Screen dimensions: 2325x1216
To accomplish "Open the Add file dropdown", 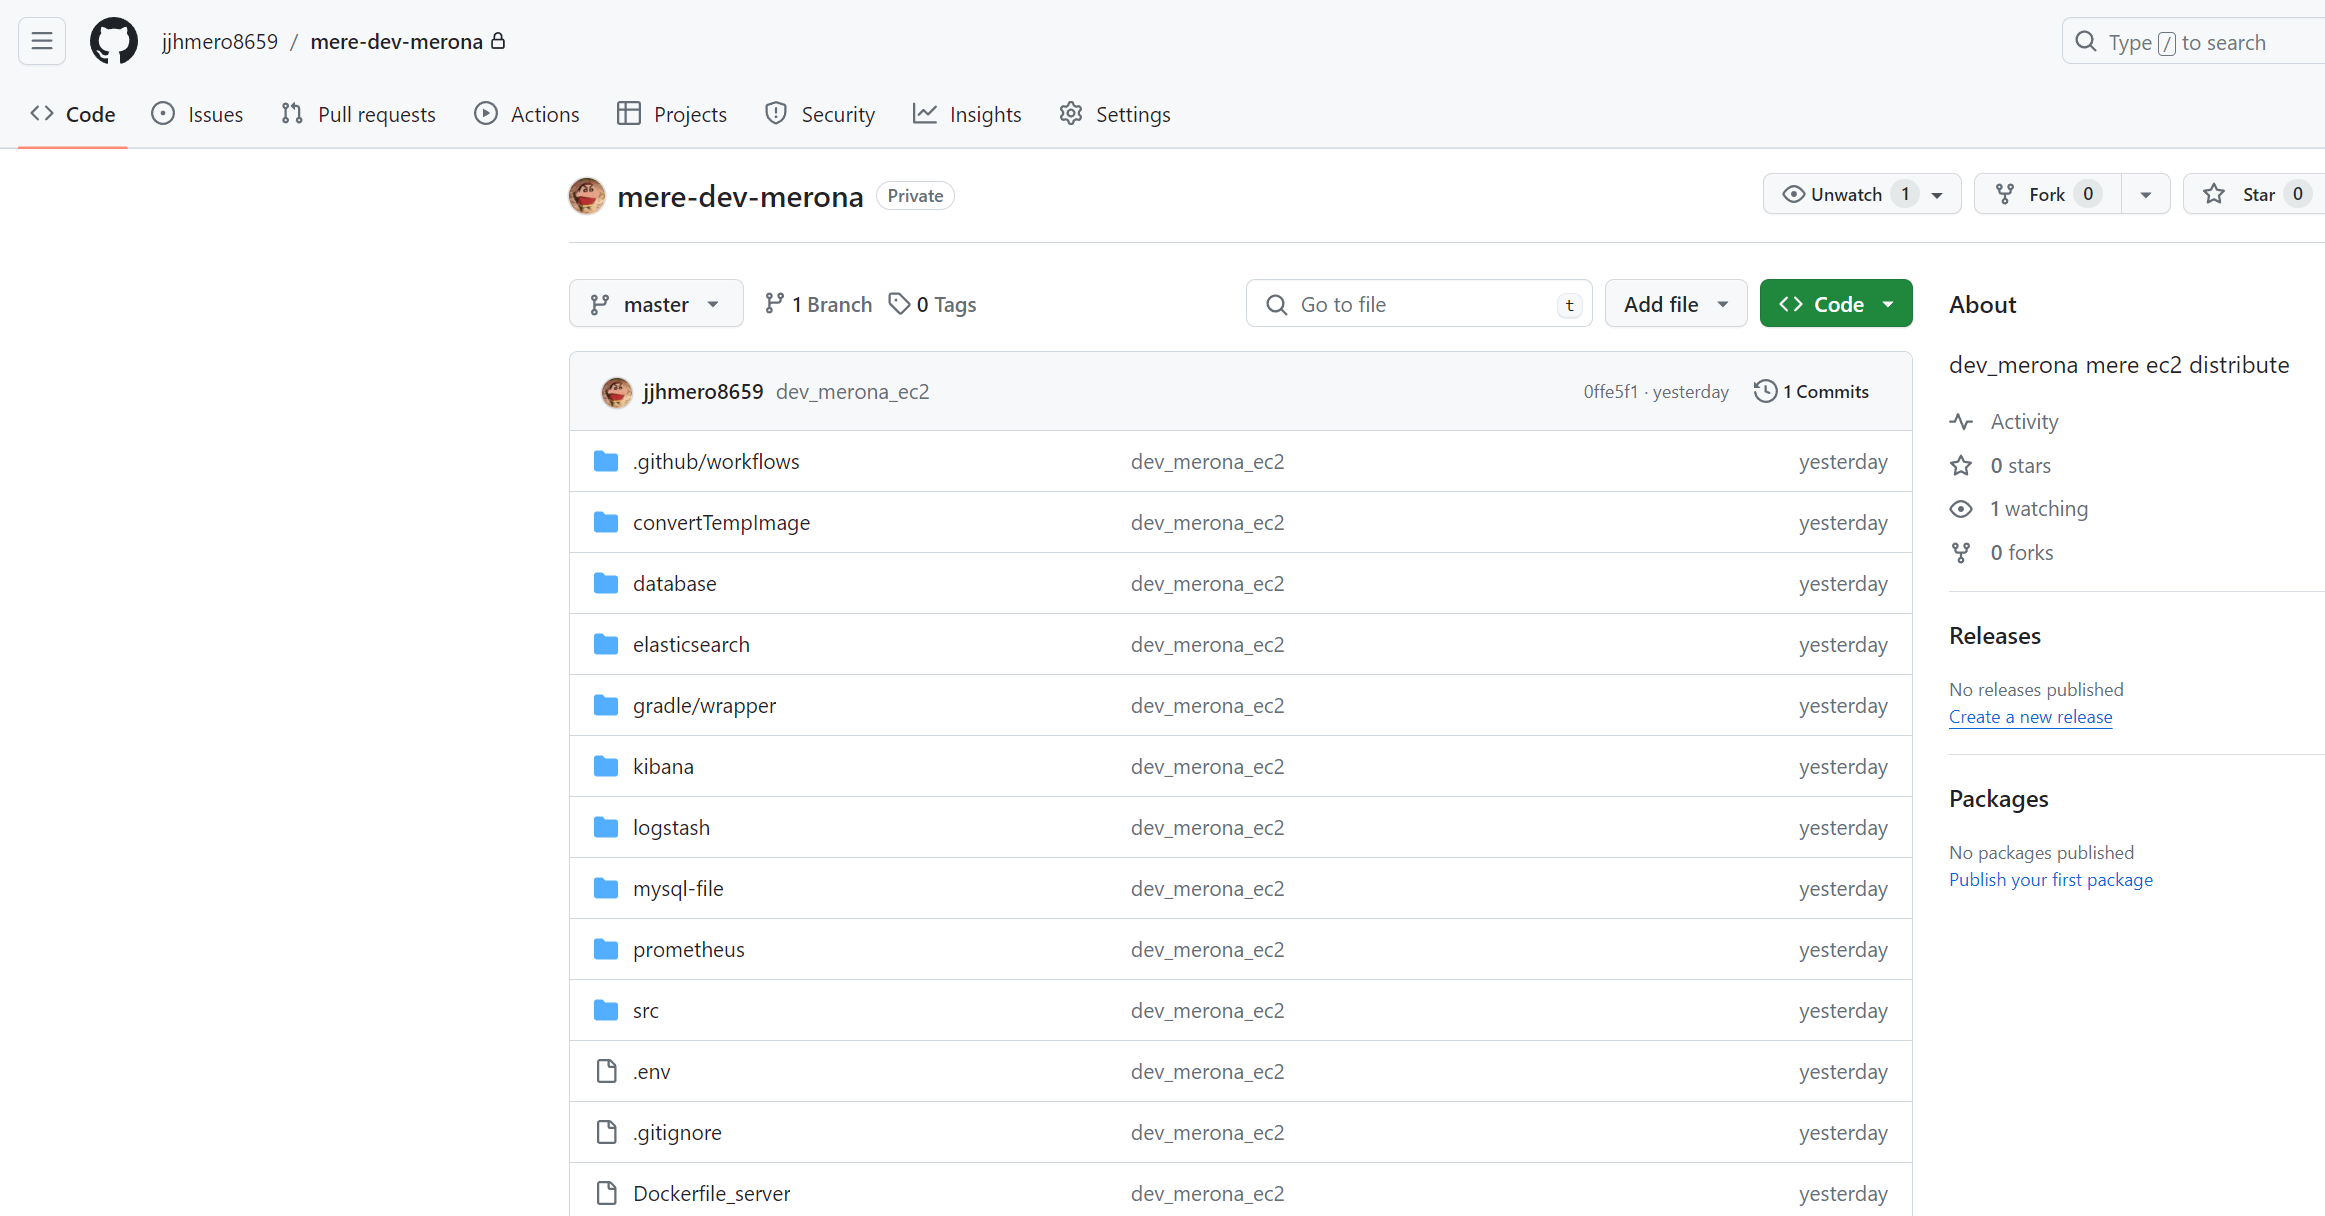I will click(1676, 303).
